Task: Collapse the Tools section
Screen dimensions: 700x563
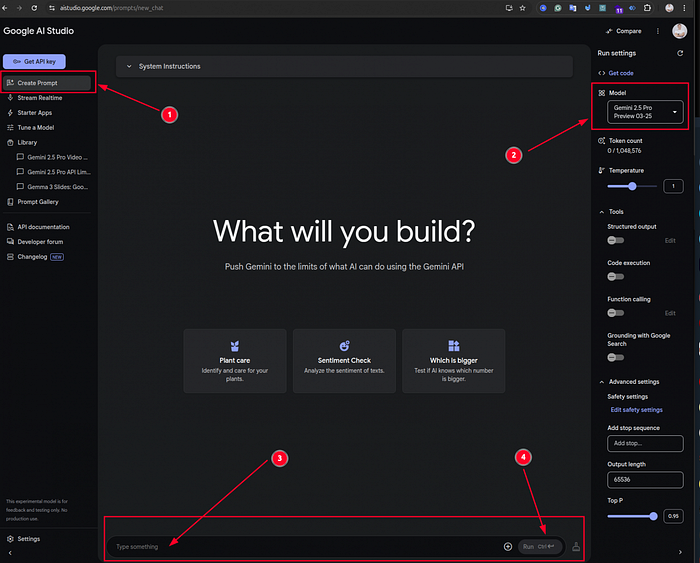Action: (x=602, y=212)
